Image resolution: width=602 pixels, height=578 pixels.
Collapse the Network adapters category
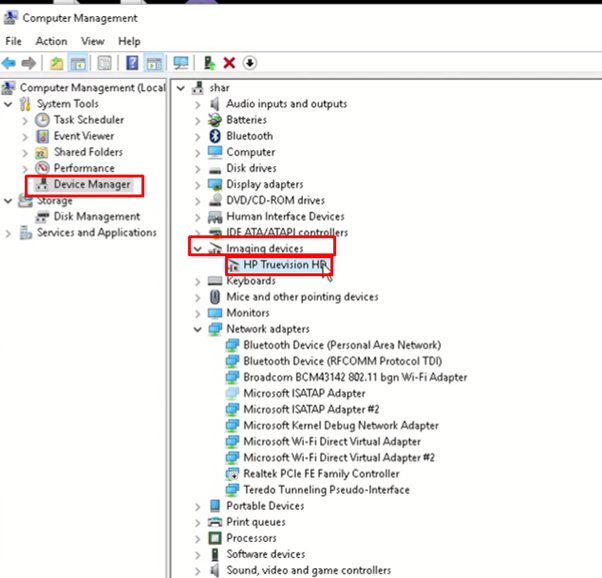197,330
